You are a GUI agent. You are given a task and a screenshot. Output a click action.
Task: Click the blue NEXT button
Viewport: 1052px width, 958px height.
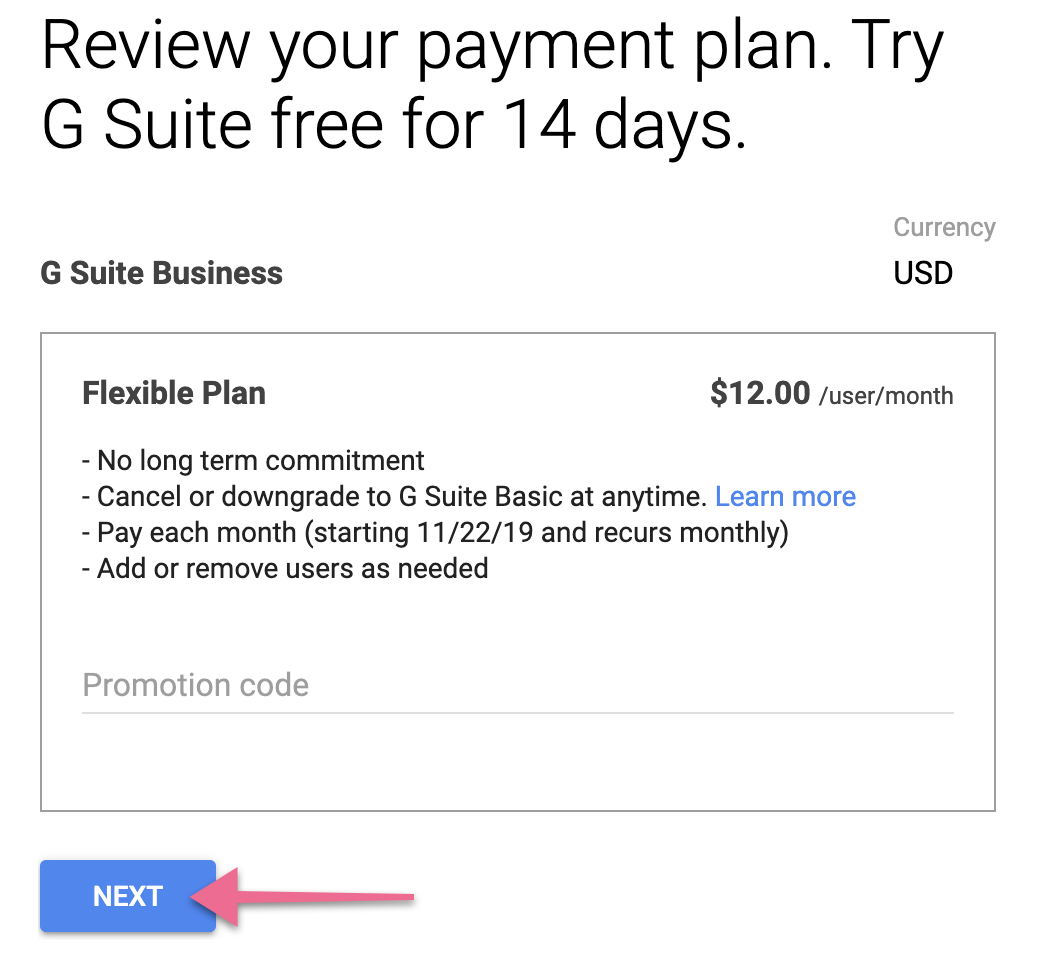128,896
